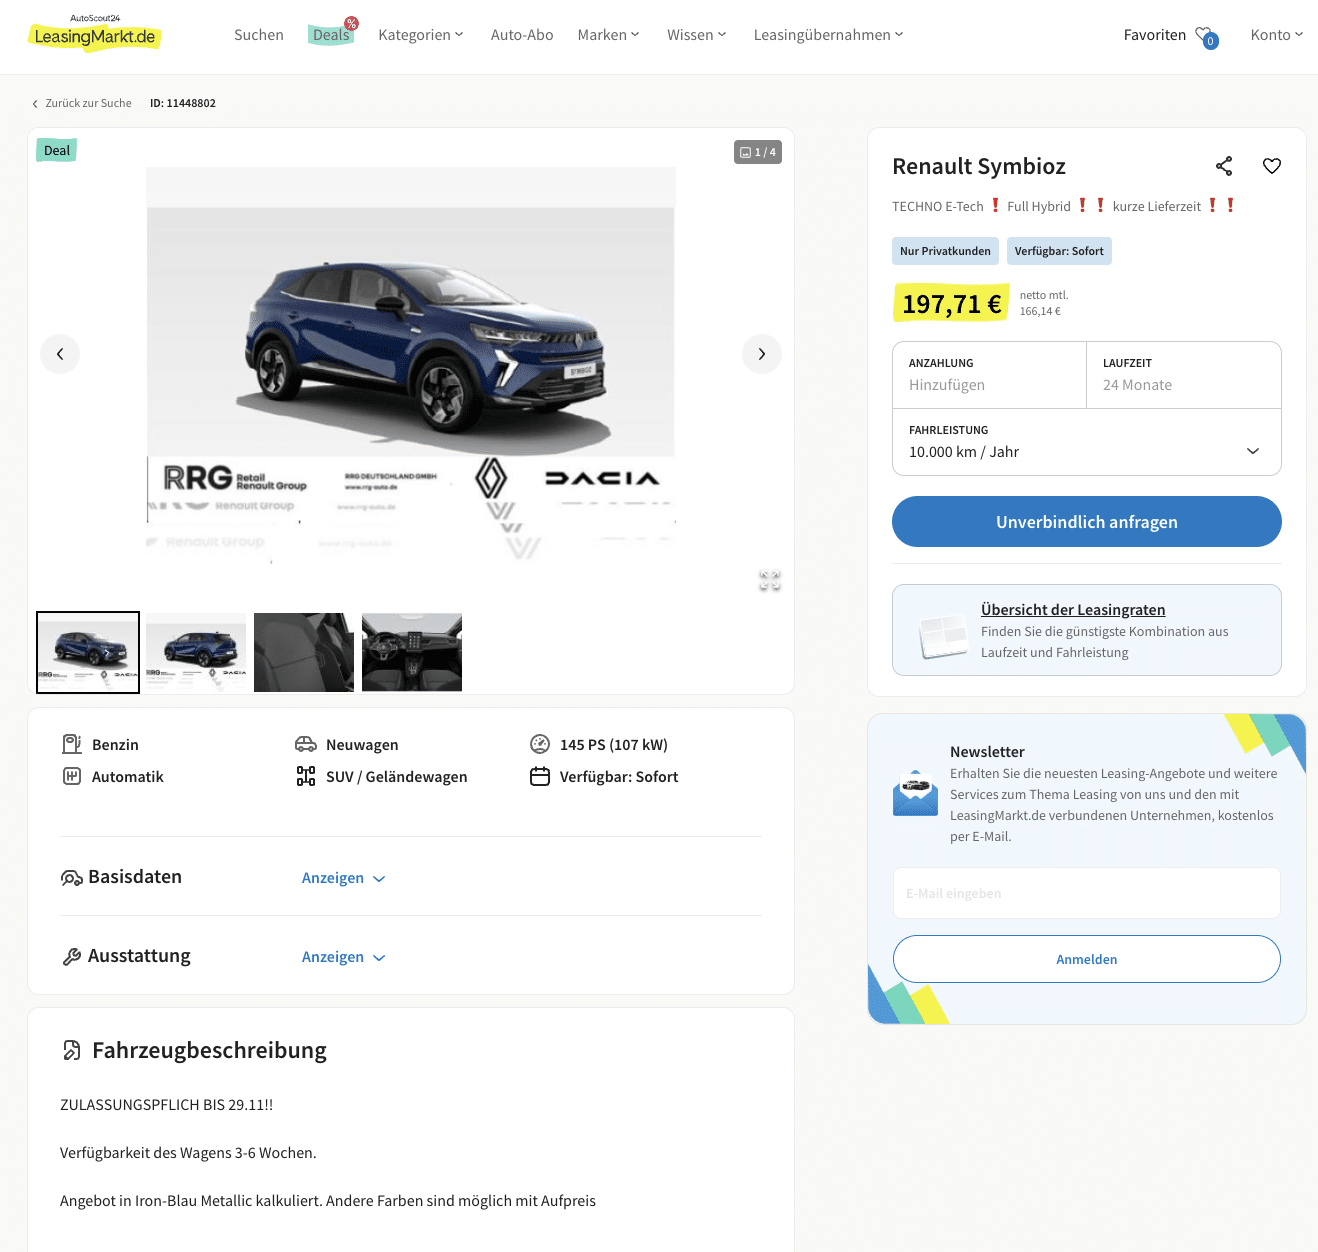The height and width of the screenshot is (1252, 1318).
Task: Click the Renault Symbioz title
Action: pos(979,167)
